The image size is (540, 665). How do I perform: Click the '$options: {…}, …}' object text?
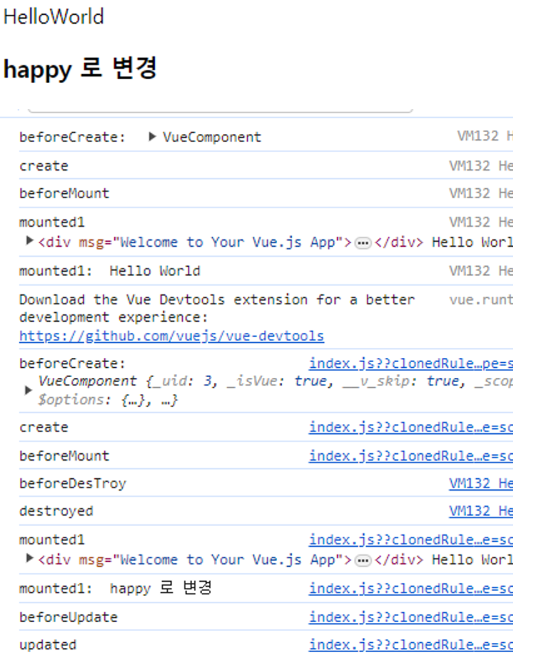(x=108, y=400)
